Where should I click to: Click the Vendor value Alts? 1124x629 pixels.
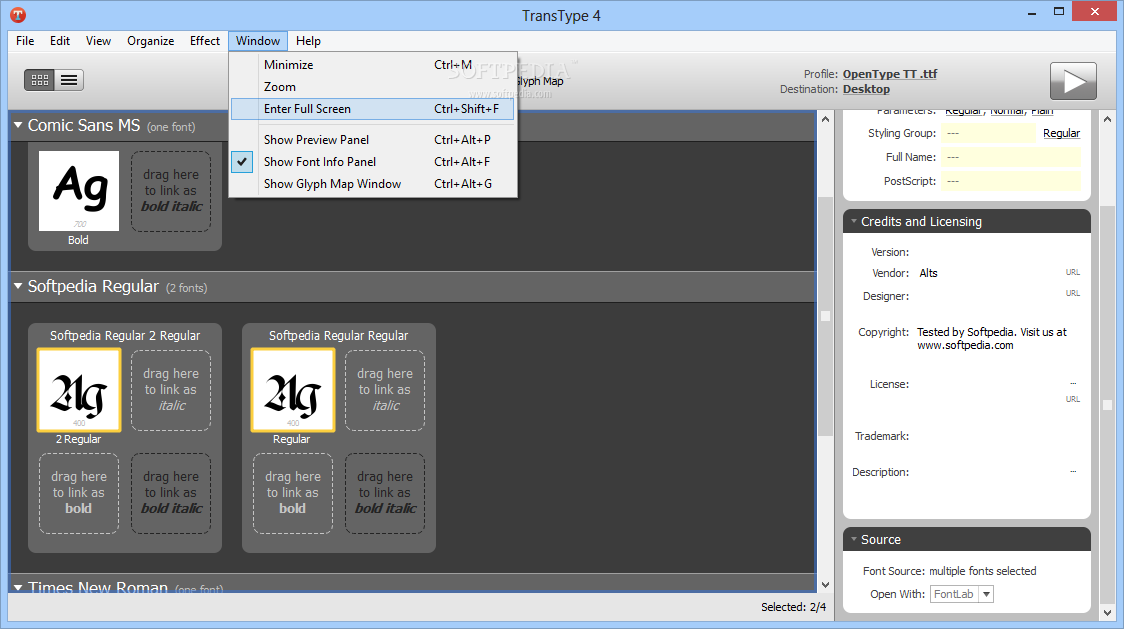928,273
